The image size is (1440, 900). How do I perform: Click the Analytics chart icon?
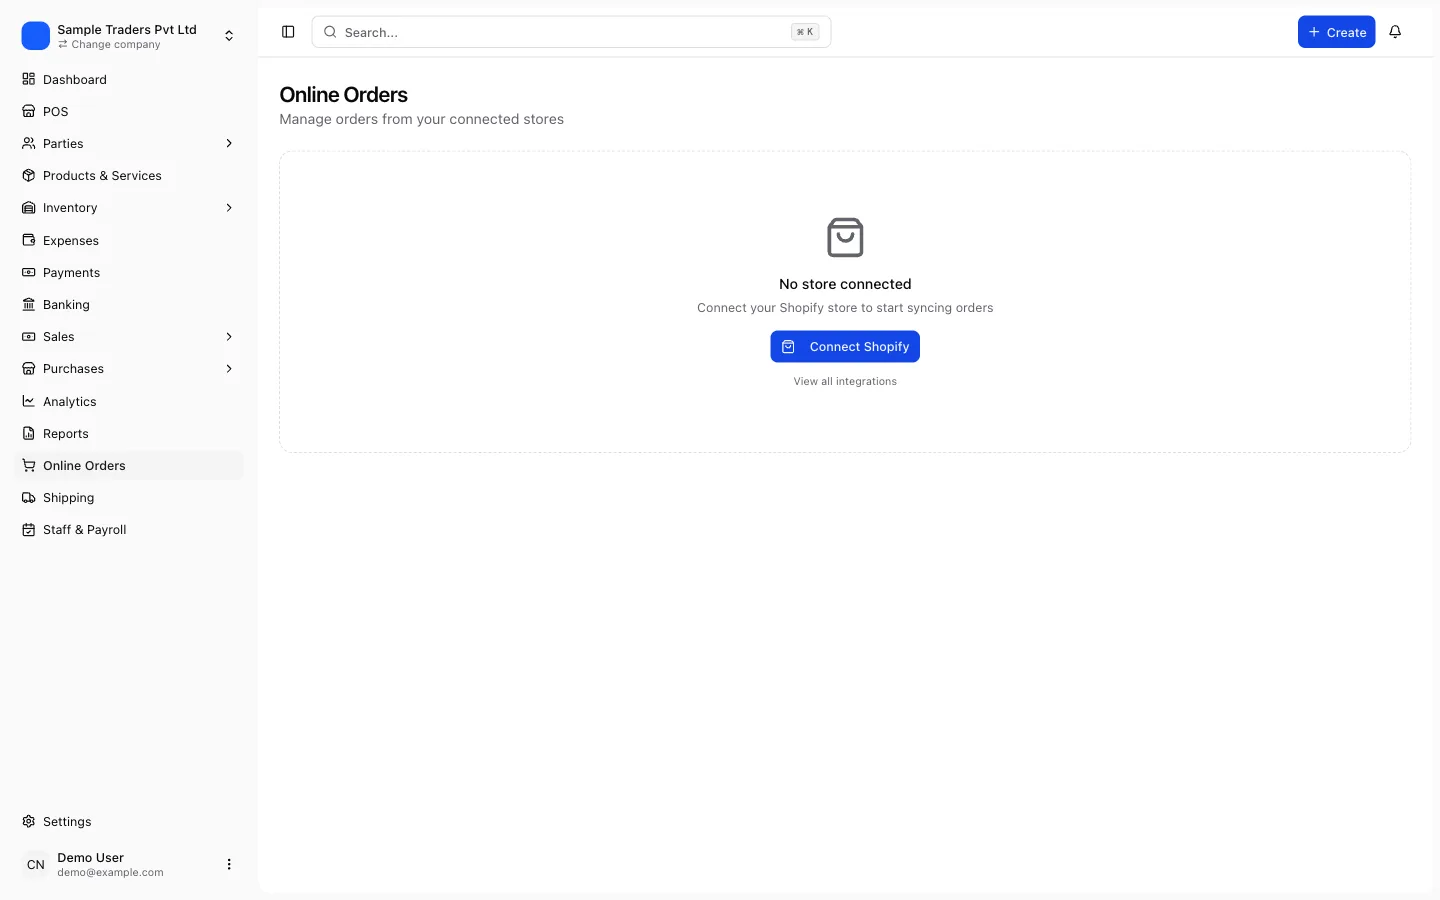(29, 401)
